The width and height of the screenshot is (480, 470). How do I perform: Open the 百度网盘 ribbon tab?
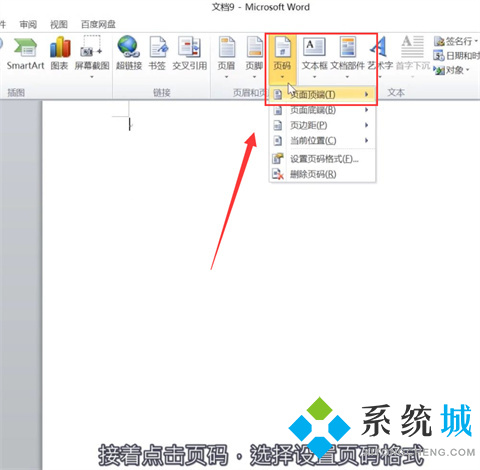click(x=98, y=24)
